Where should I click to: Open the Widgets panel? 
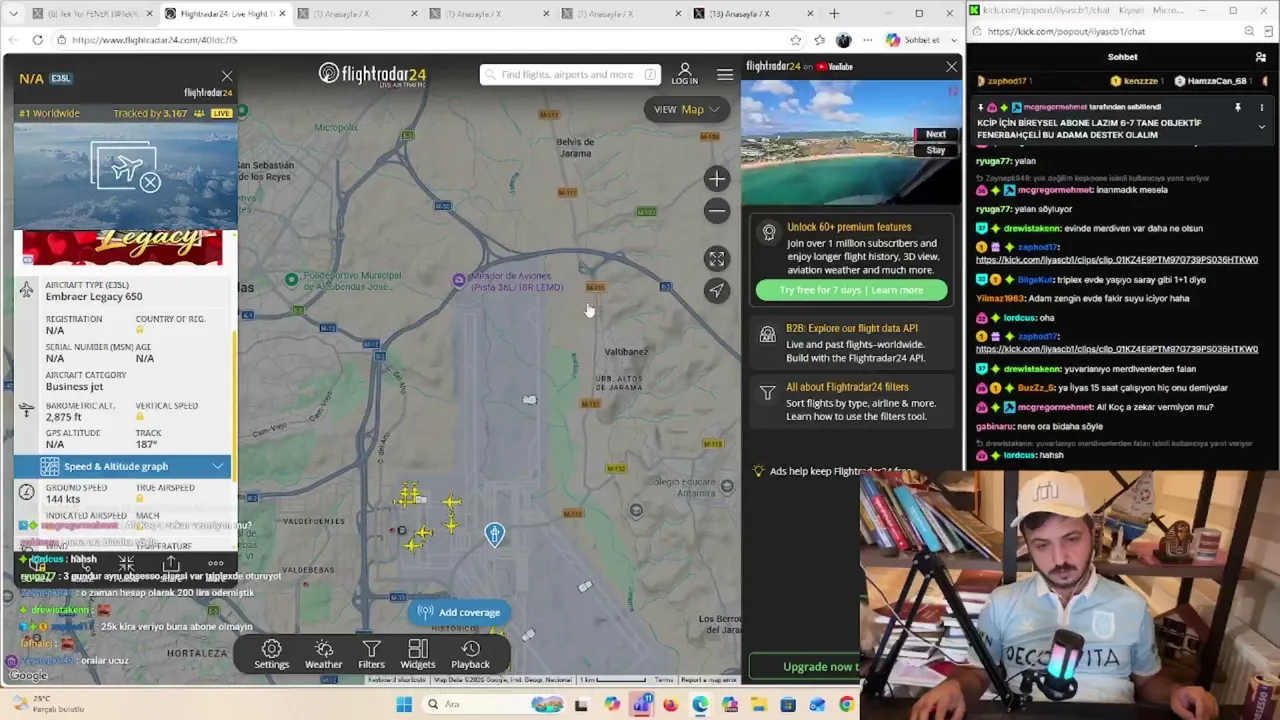tap(418, 654)
